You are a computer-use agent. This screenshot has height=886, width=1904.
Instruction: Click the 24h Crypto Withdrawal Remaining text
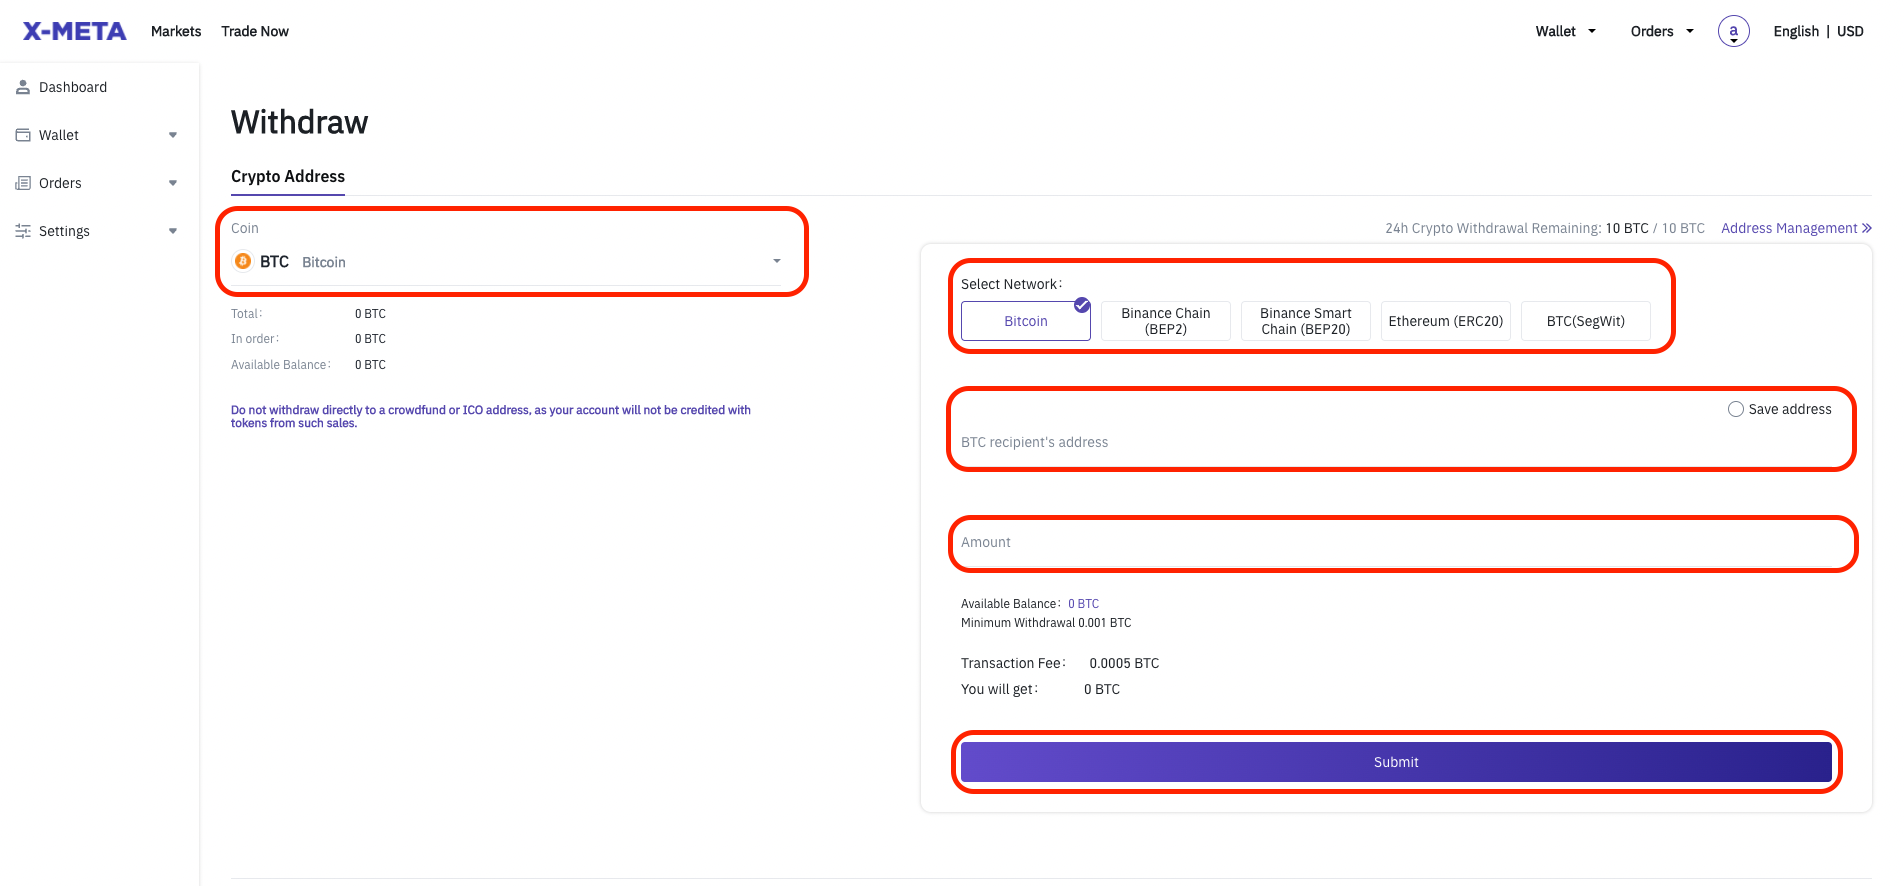pyautogui.click(x=1545, y=228)
